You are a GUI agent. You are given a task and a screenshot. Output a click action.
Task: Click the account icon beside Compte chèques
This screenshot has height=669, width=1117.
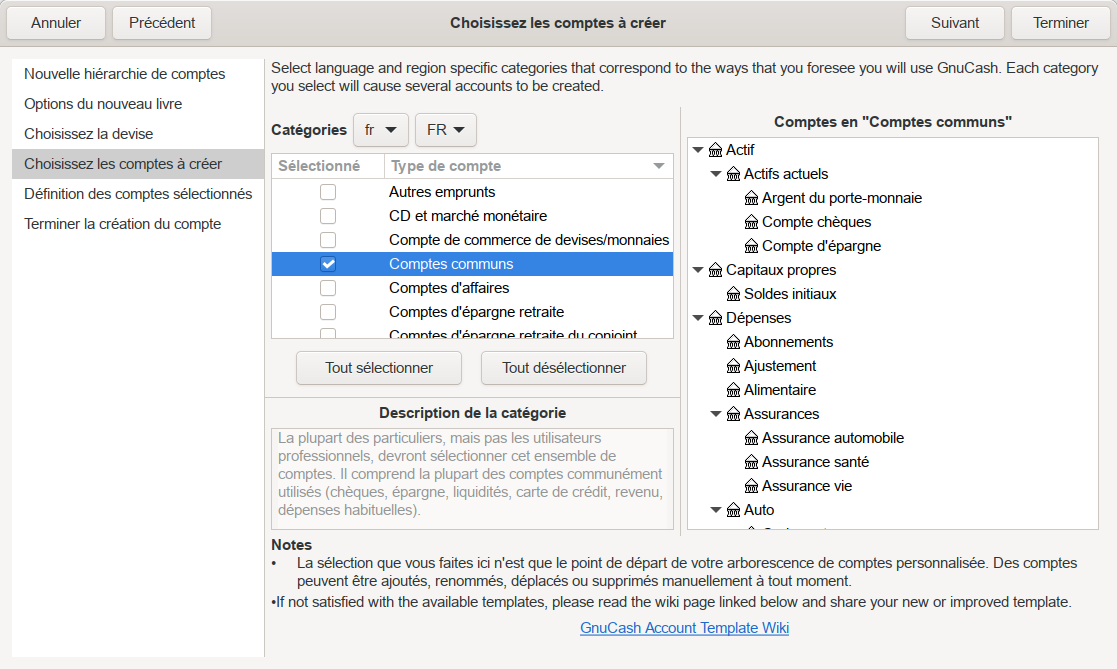[x=751, y=222]
